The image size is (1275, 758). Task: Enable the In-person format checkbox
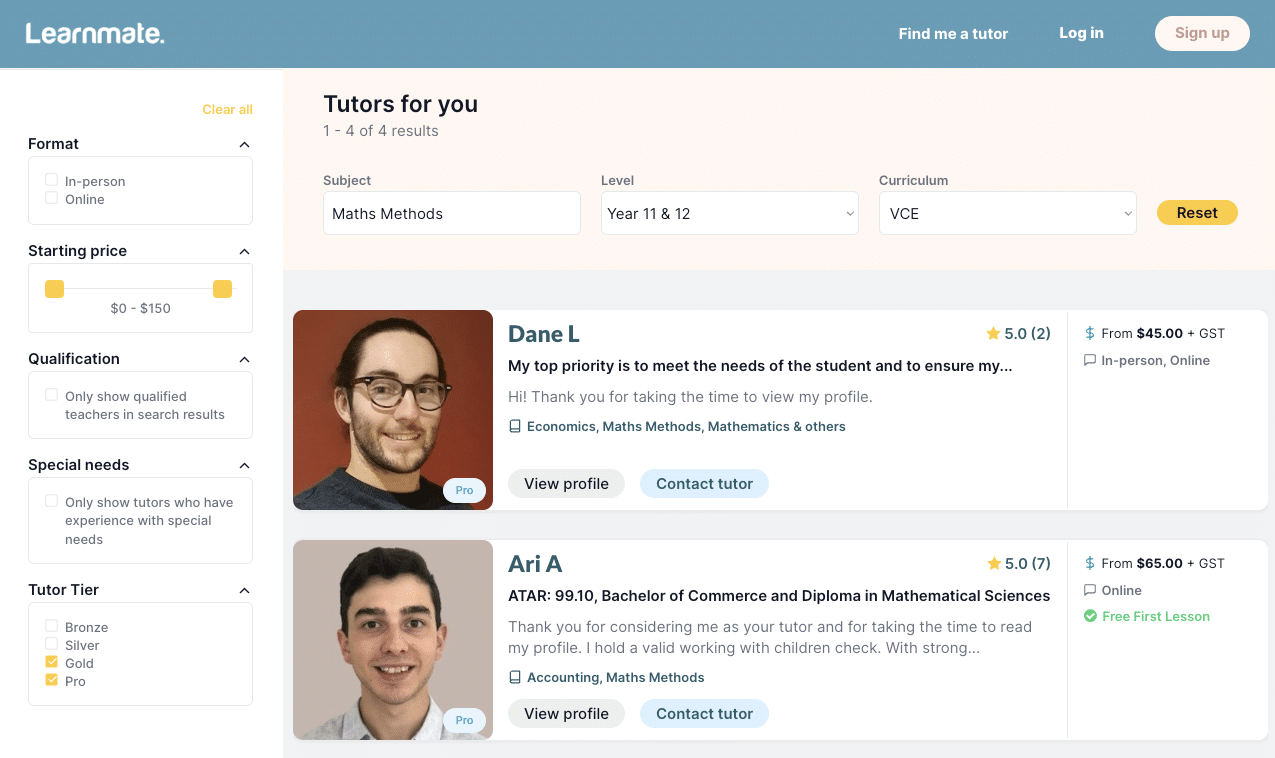[51, 180]
